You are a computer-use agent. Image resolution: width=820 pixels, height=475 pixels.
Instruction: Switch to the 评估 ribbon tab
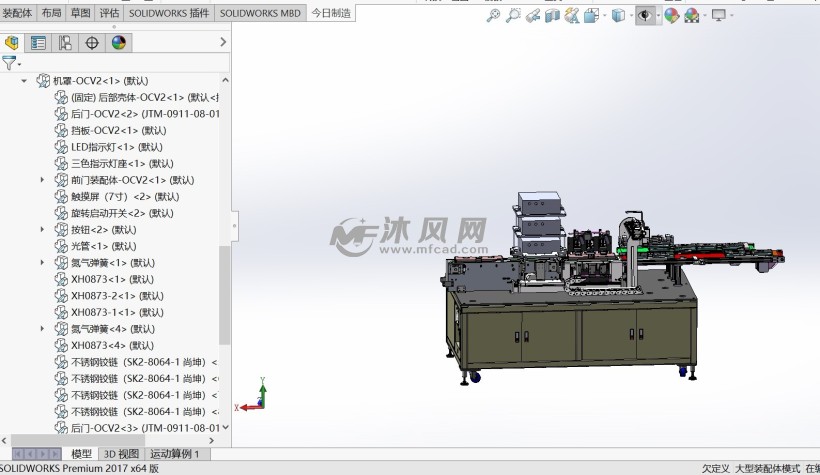110,13
